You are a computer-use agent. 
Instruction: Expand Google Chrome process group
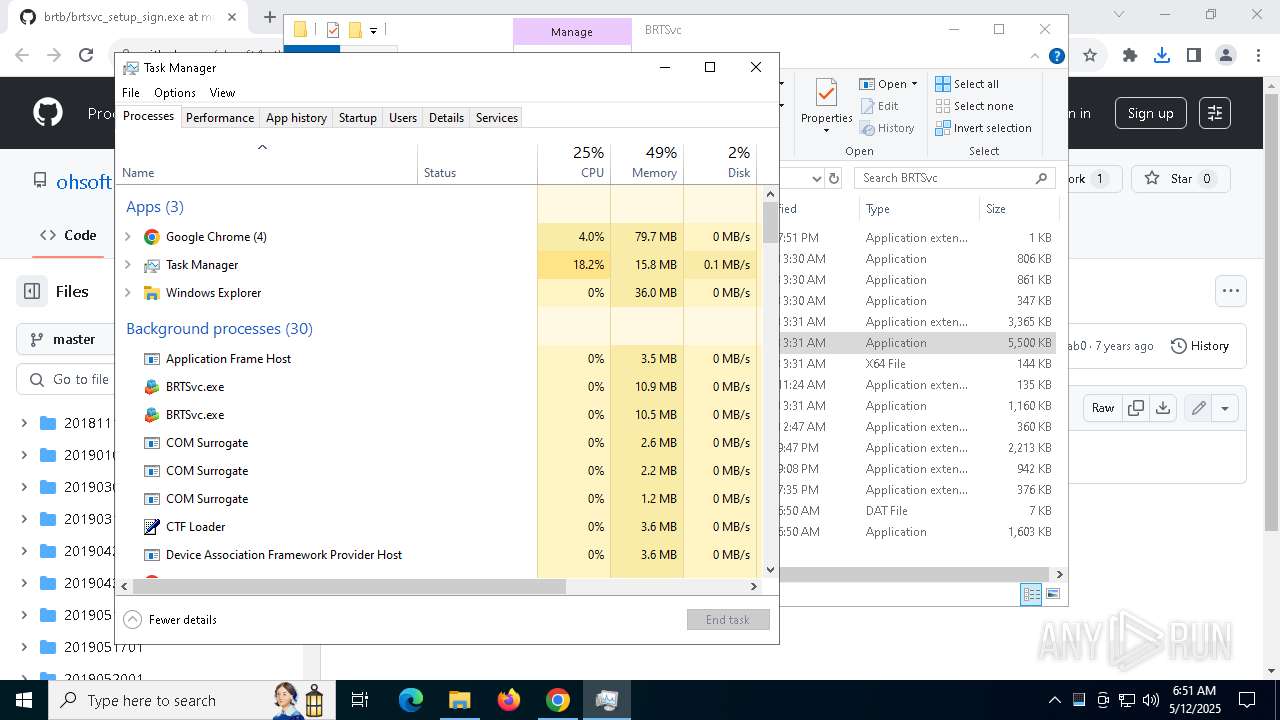[x=127, y=237]
